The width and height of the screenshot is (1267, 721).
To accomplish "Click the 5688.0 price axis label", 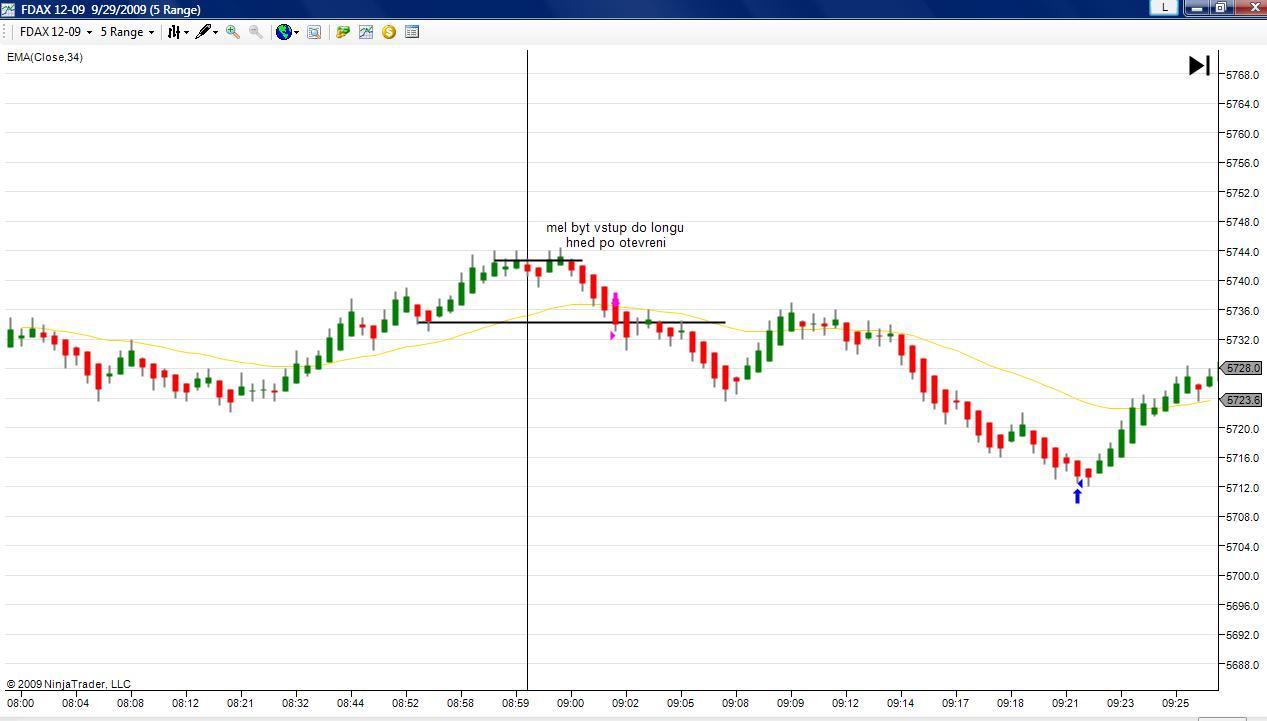I will click(x=1243, y=664).
